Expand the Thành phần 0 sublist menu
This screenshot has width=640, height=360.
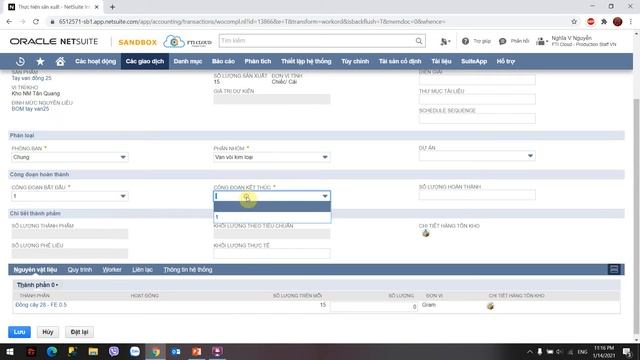38,285
